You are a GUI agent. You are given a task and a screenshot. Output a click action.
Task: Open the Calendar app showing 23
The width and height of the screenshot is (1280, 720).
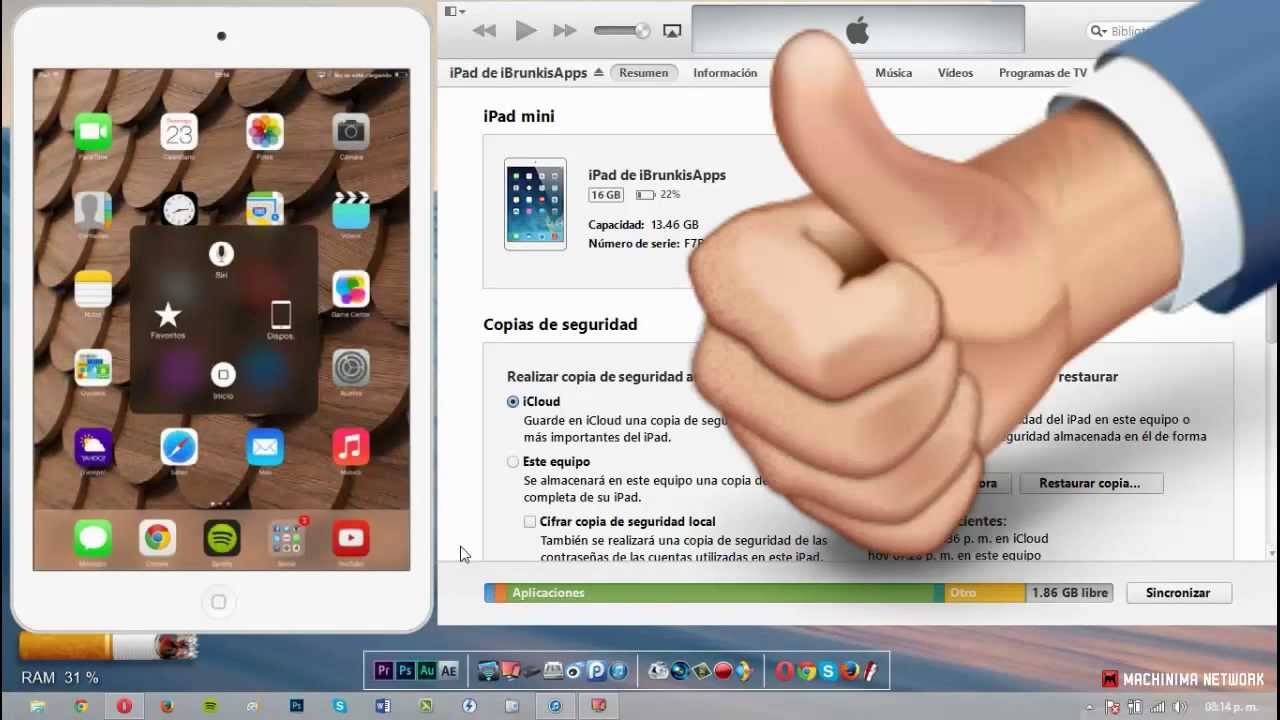(179, 132)
